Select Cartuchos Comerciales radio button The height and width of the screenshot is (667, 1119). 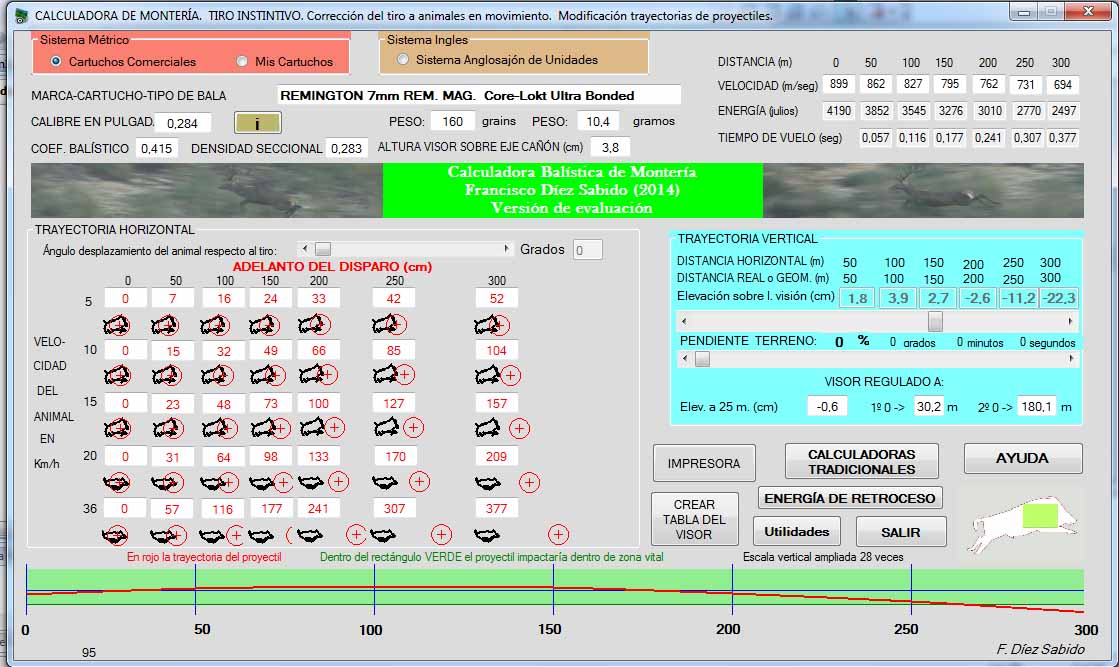(x=56, y=62)
